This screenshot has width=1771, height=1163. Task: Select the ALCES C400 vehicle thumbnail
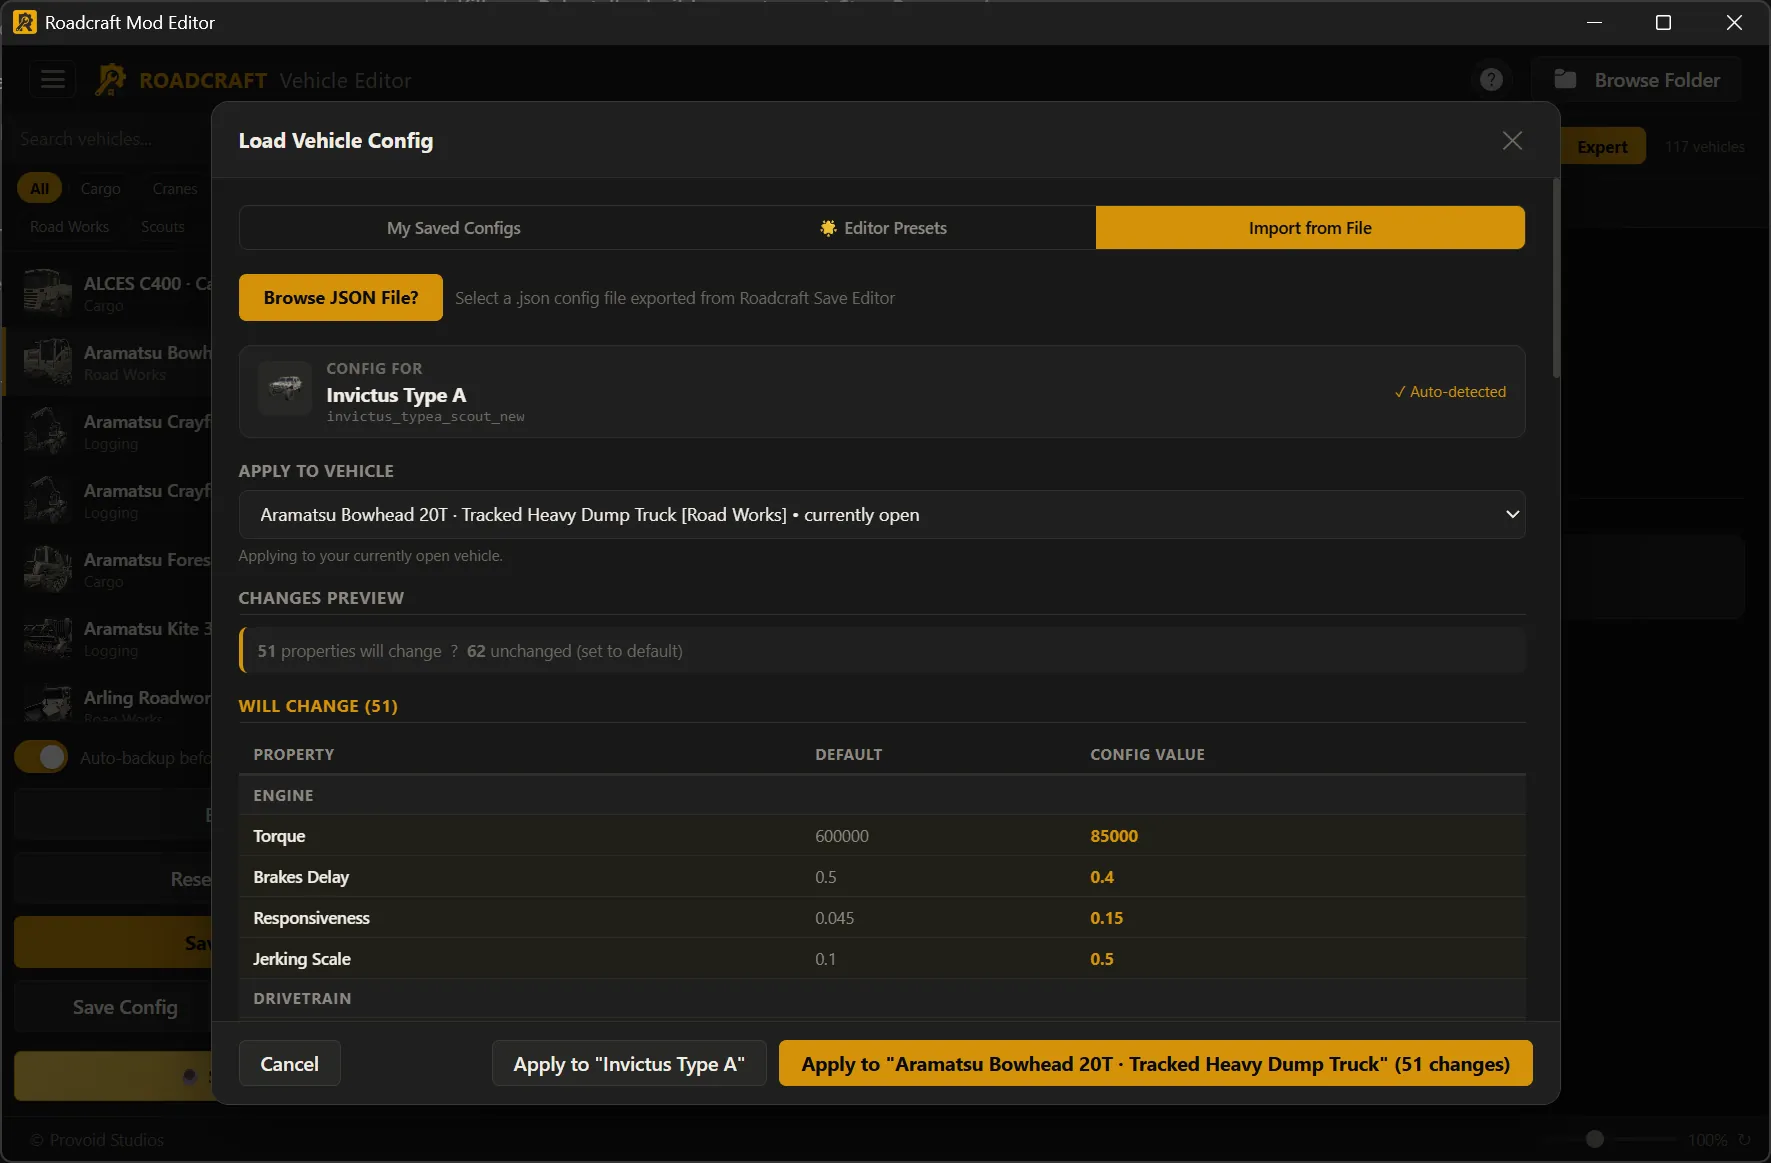click(x=48, y=292)
